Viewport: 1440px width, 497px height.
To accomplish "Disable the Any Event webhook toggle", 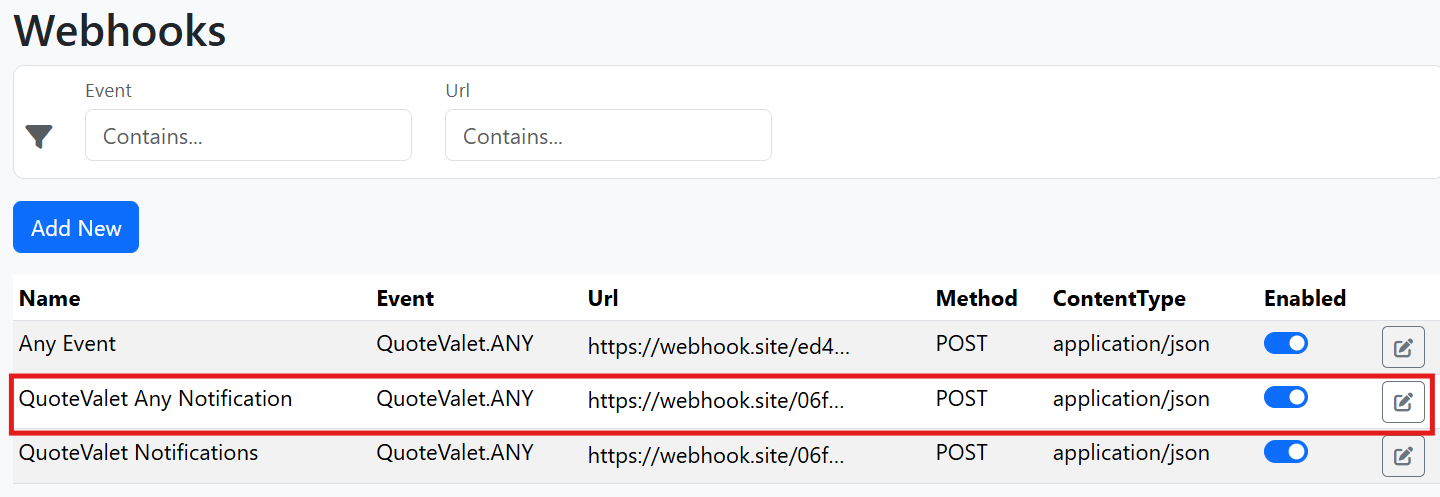I will click(1285, 344).
